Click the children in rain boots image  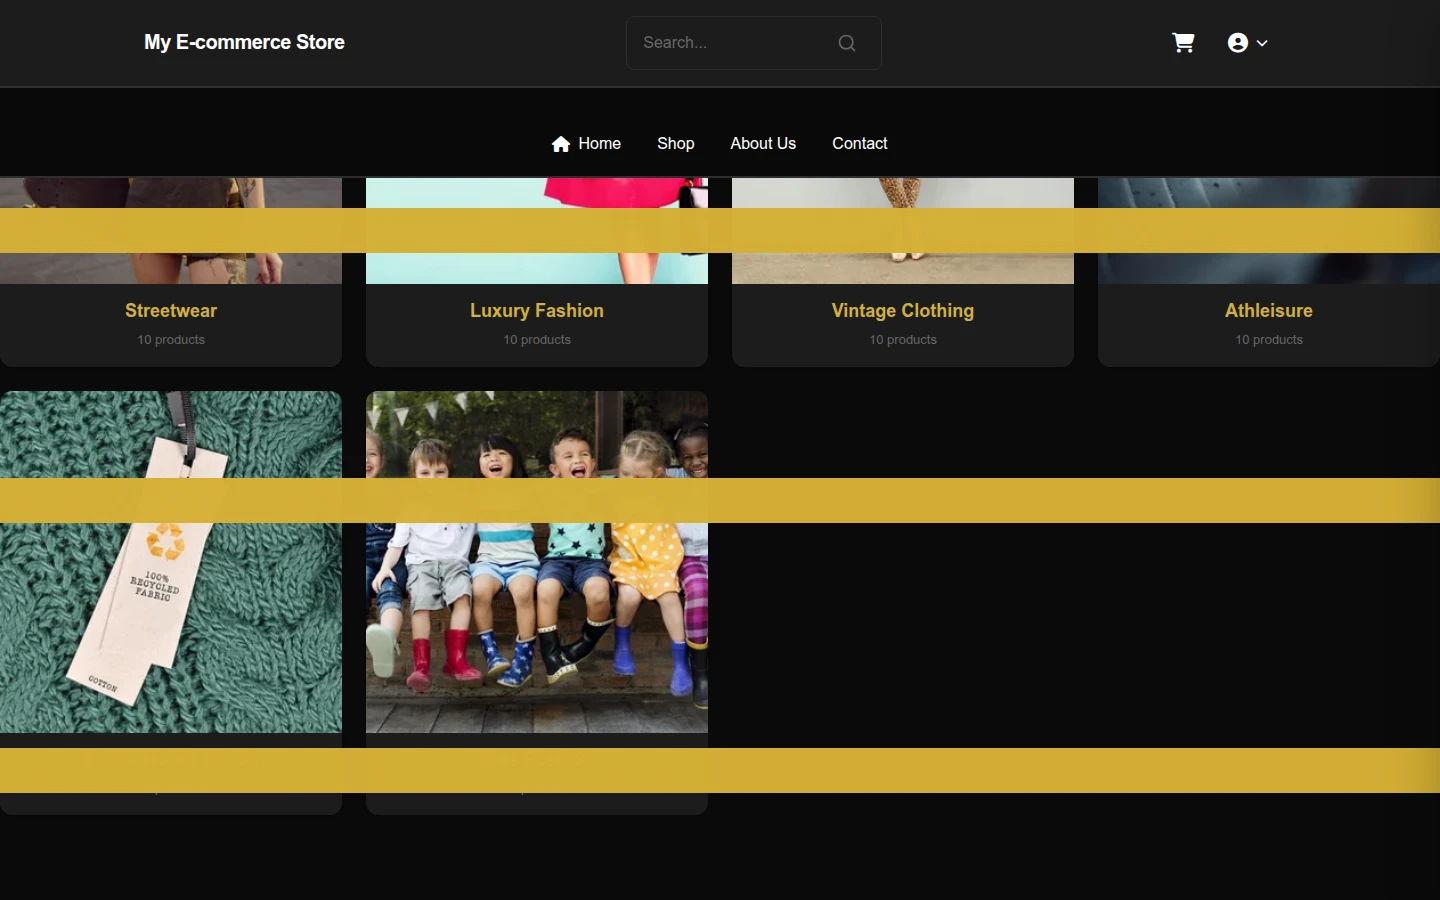pos(537,562)
